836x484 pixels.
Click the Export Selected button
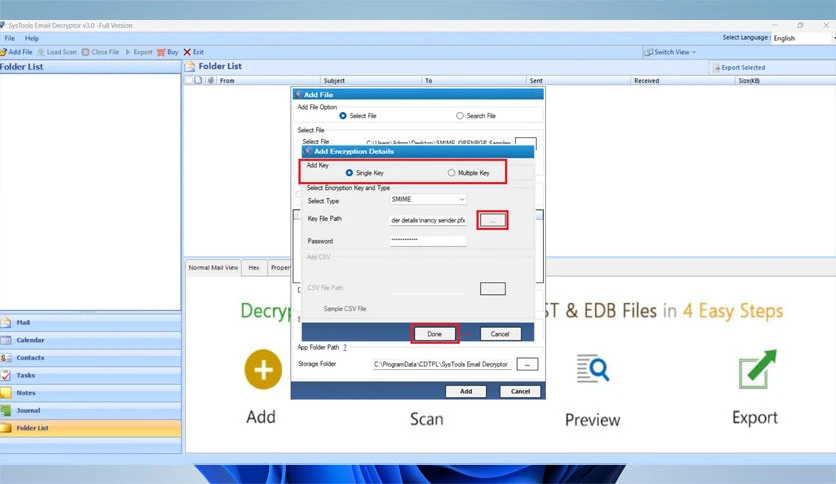point(739,68)
